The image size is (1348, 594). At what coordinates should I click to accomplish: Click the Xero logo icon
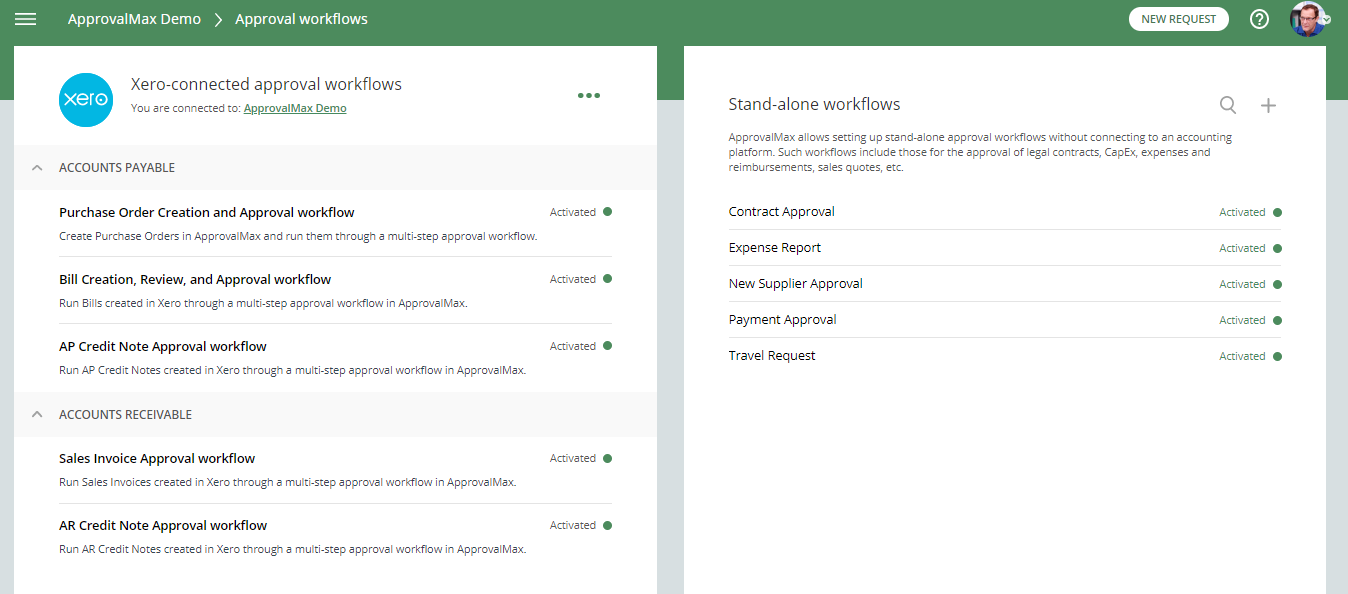[86, 99]
